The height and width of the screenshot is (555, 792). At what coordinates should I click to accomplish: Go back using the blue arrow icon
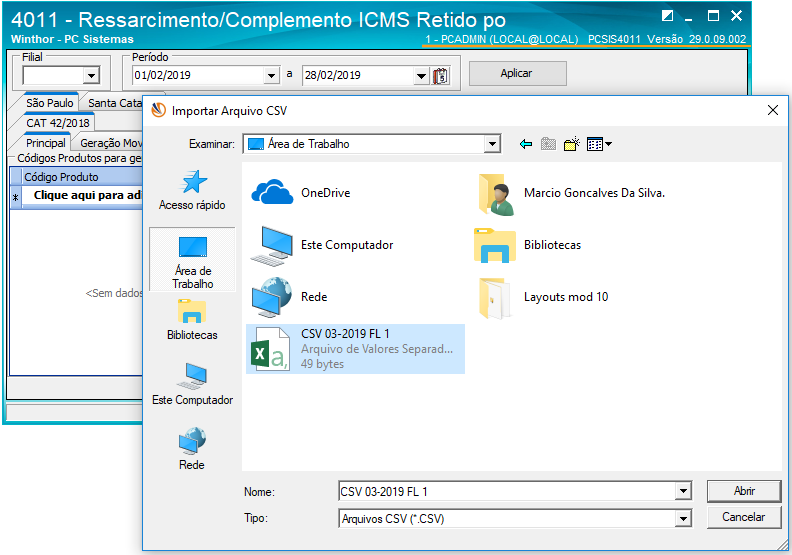526,144
